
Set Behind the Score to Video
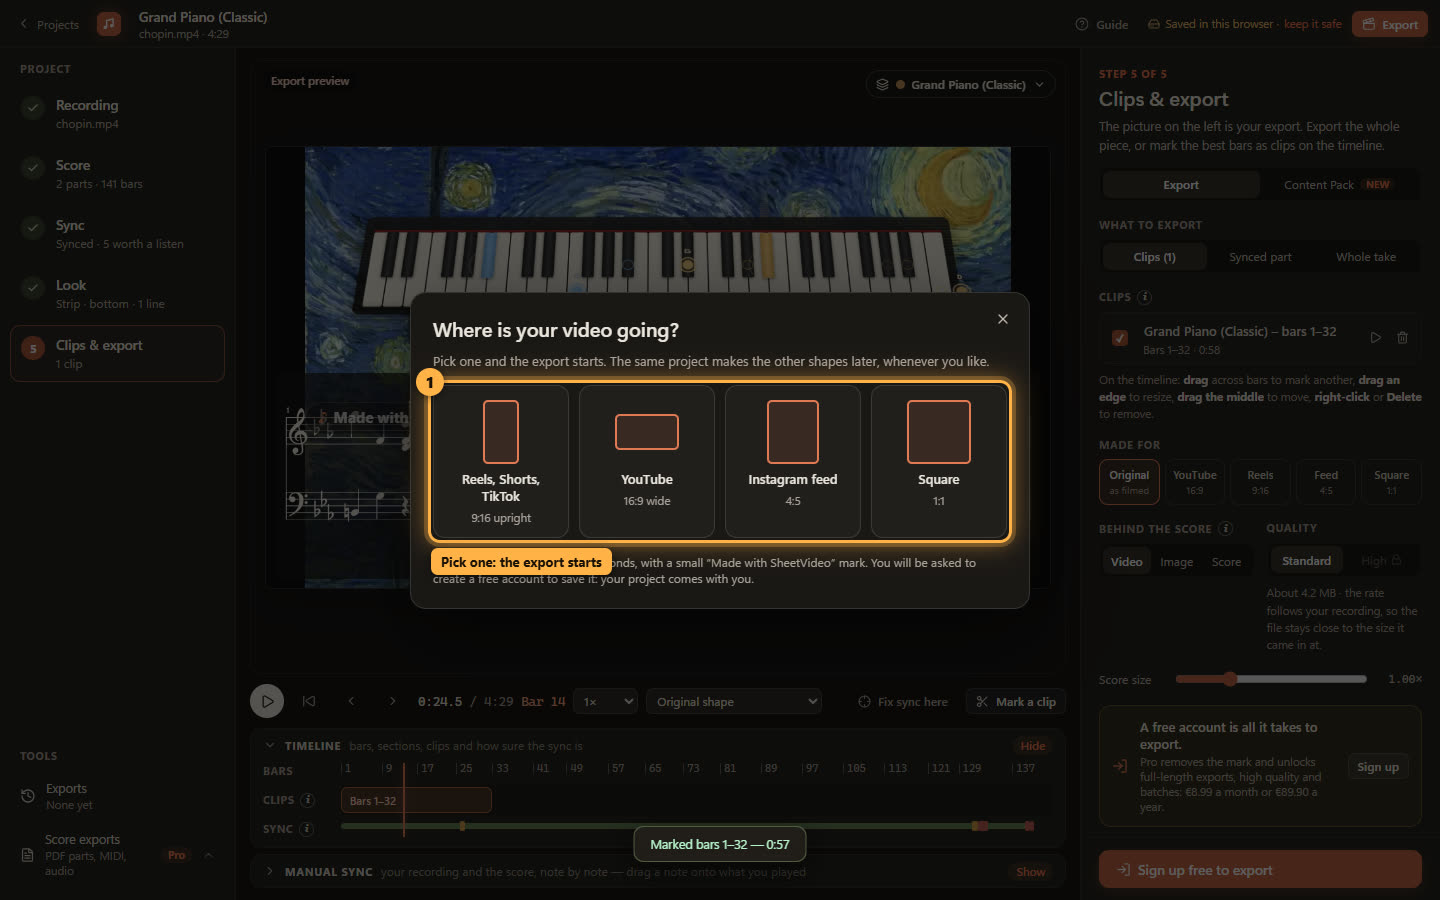pyautogui.click(x=1126, y=562)
